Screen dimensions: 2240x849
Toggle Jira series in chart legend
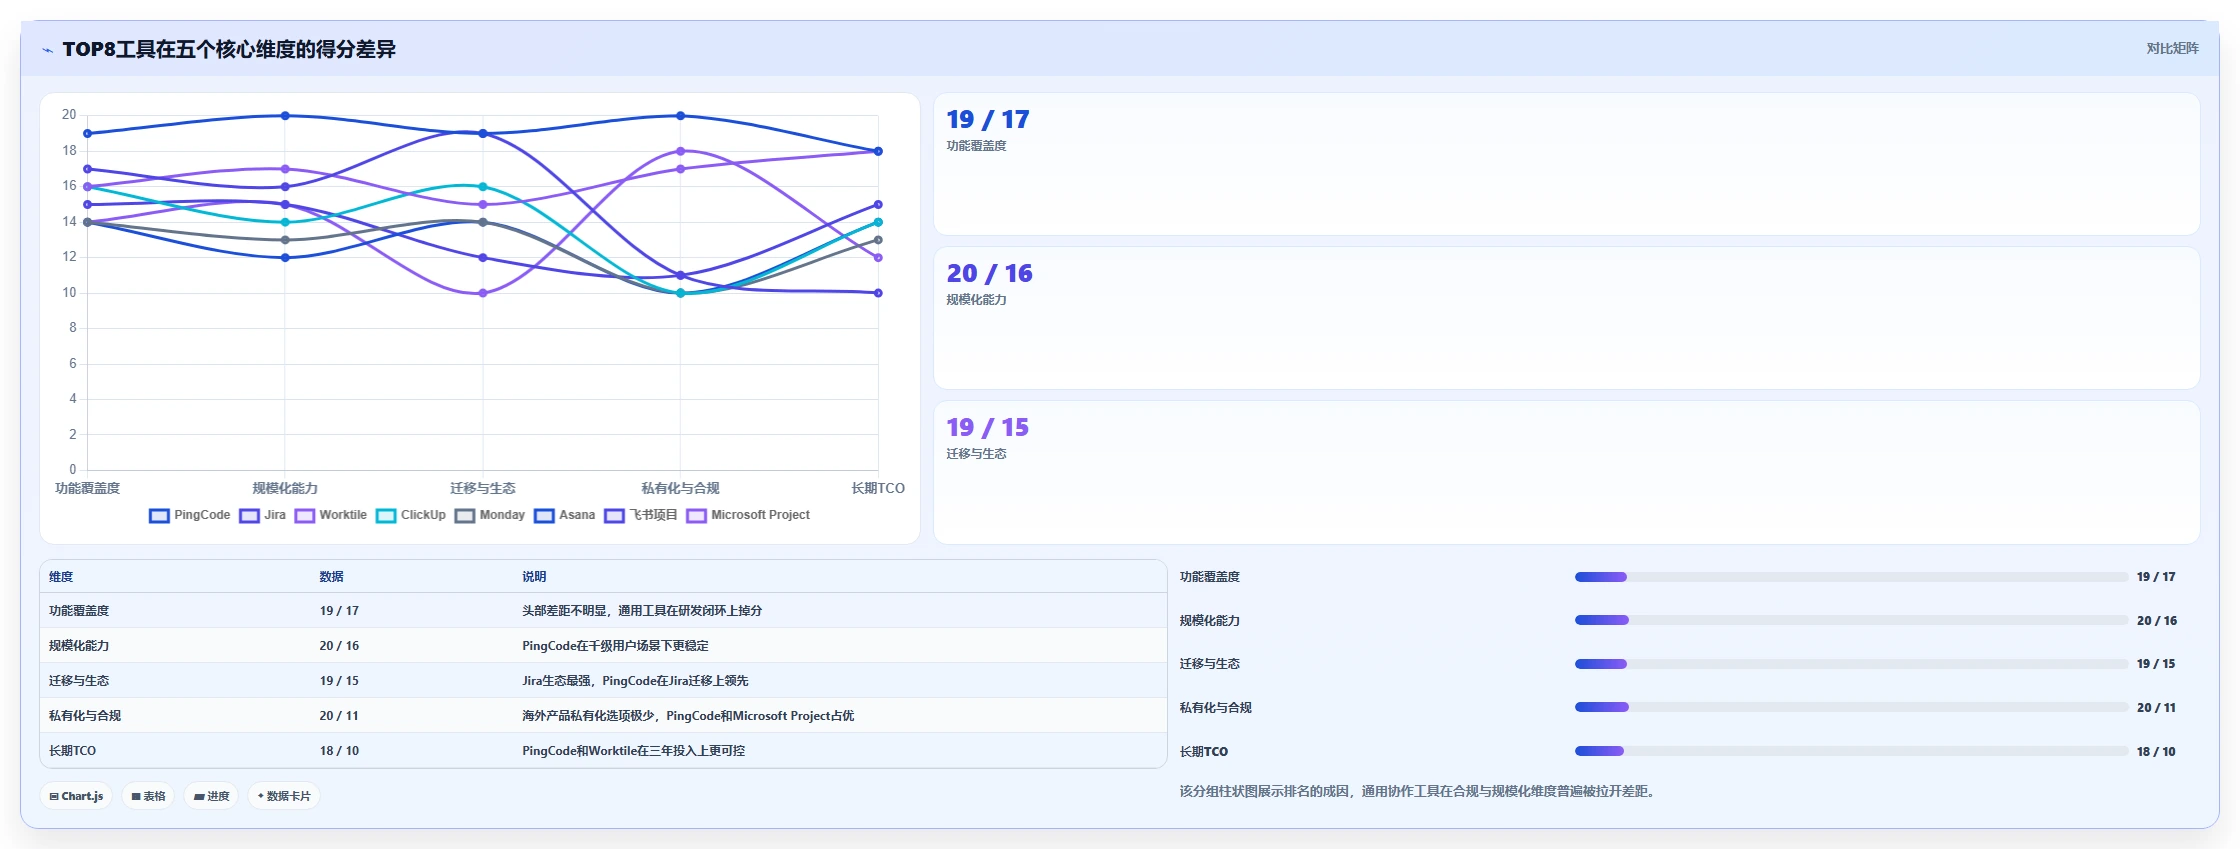click(262, 515)
